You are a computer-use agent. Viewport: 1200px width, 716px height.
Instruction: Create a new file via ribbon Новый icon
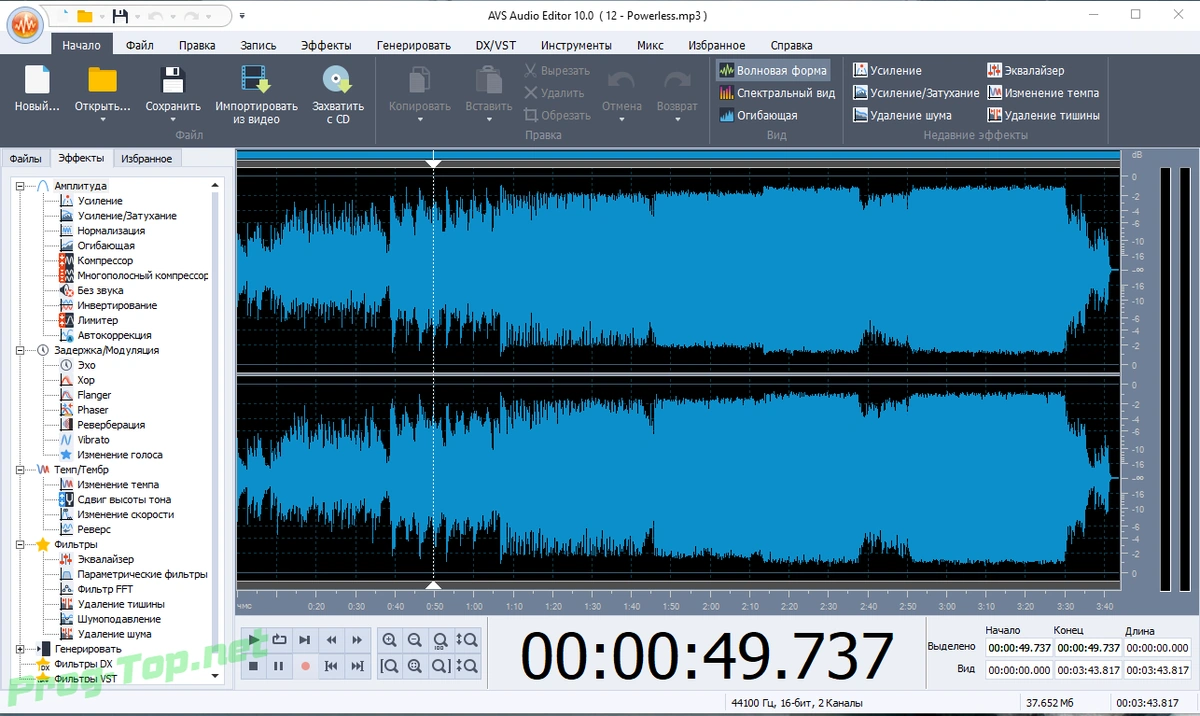(37, 80)
